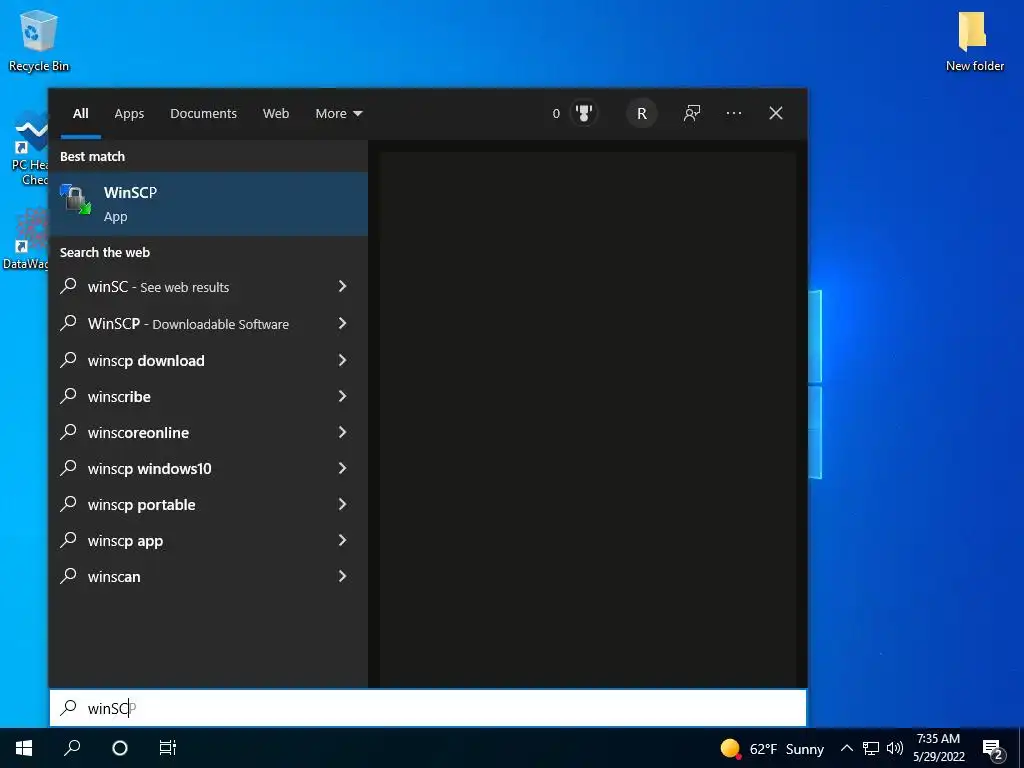Click the volume speaker icon
This screenshot has width=1024, height=768.
tap(895, 748)
